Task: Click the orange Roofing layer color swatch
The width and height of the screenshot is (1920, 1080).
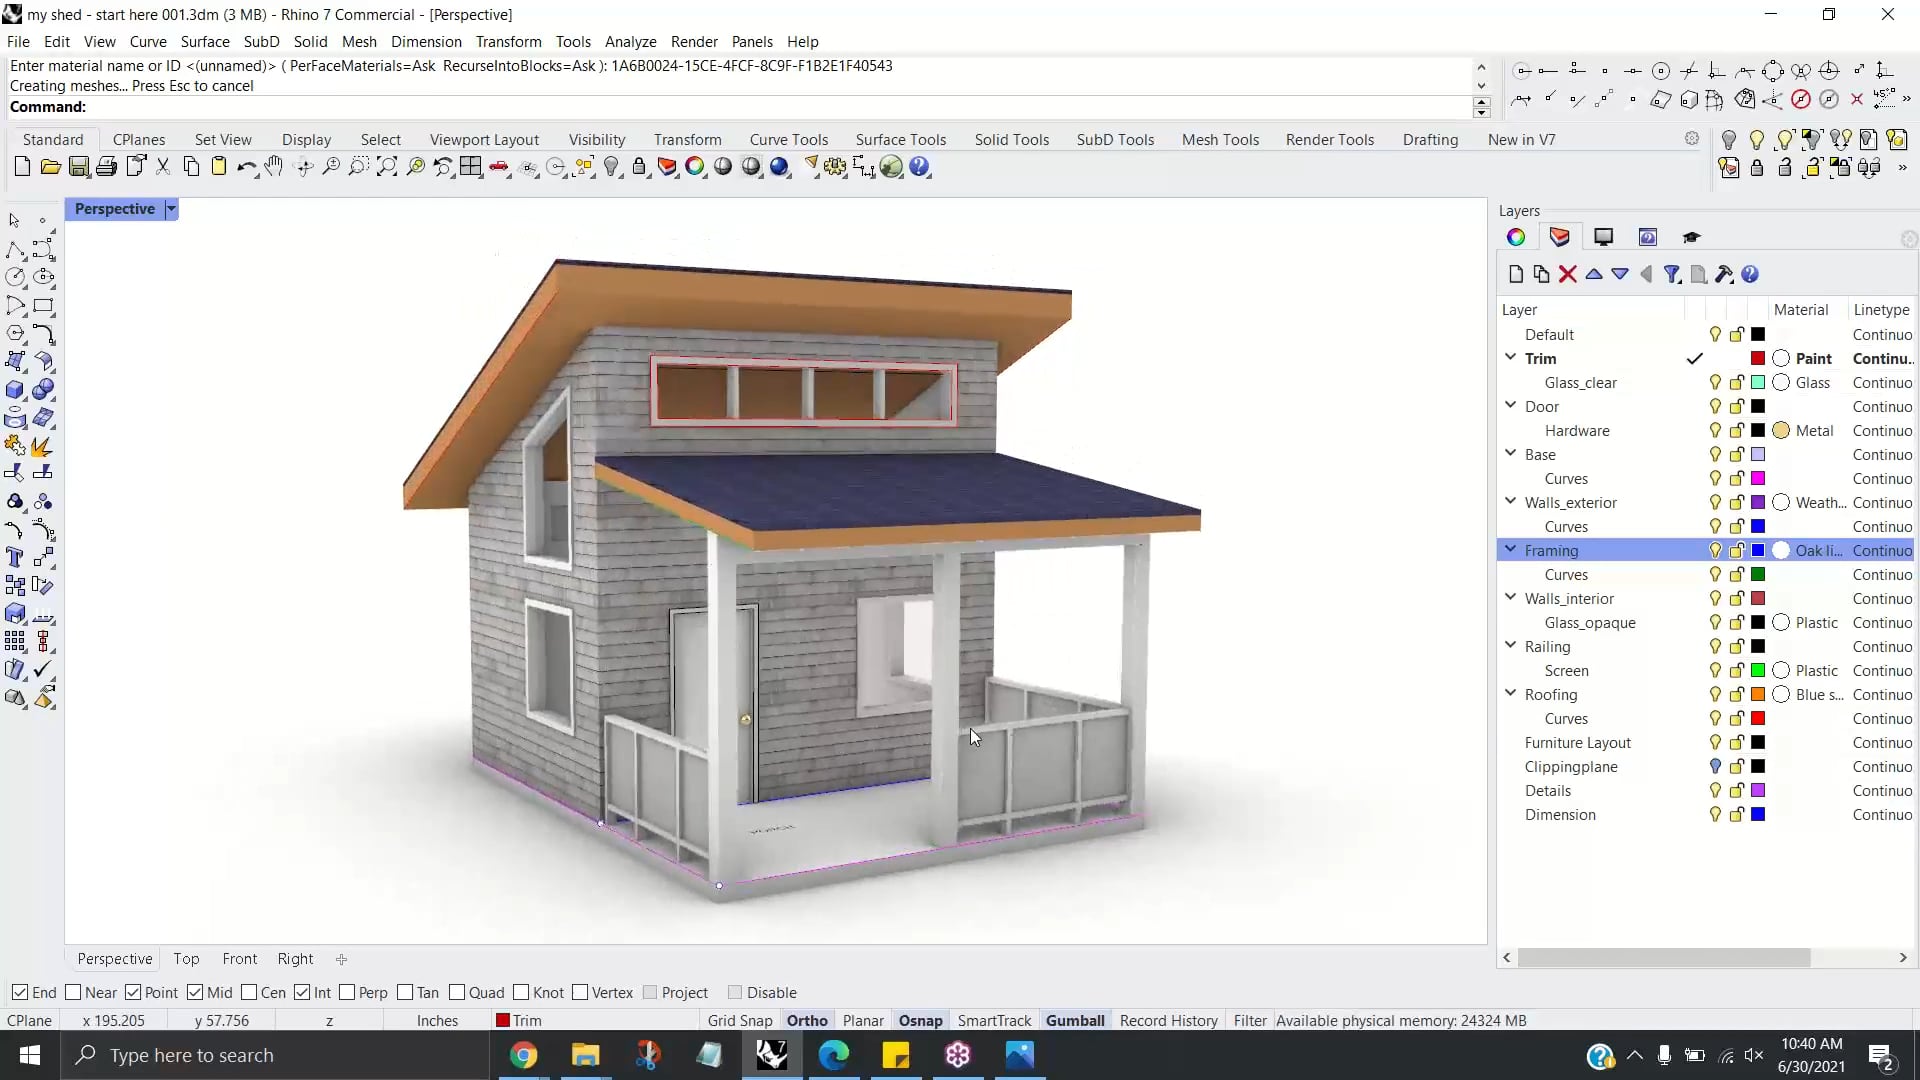Action: [1758, 694]
